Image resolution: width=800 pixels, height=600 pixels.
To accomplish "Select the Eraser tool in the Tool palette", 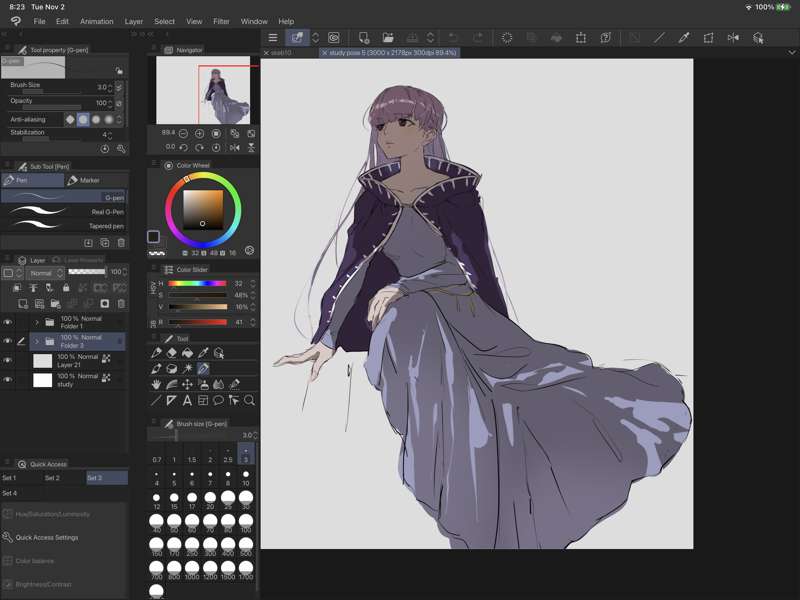I will 172,353.
